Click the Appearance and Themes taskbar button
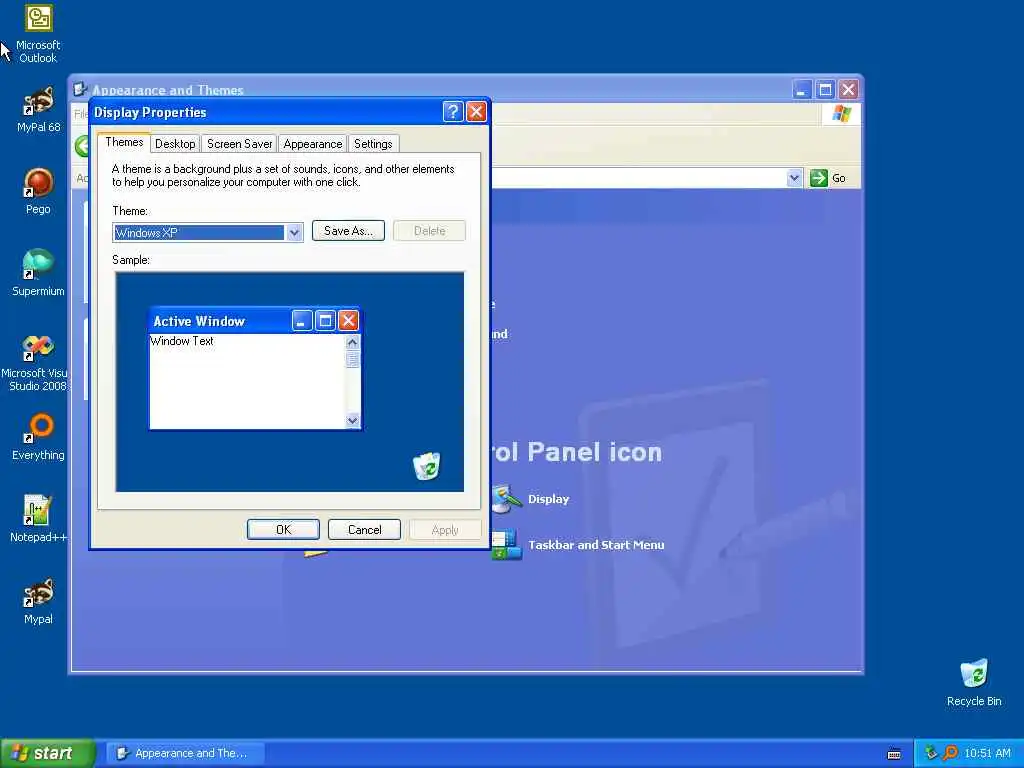1024x768 pixels. point(185,753)
